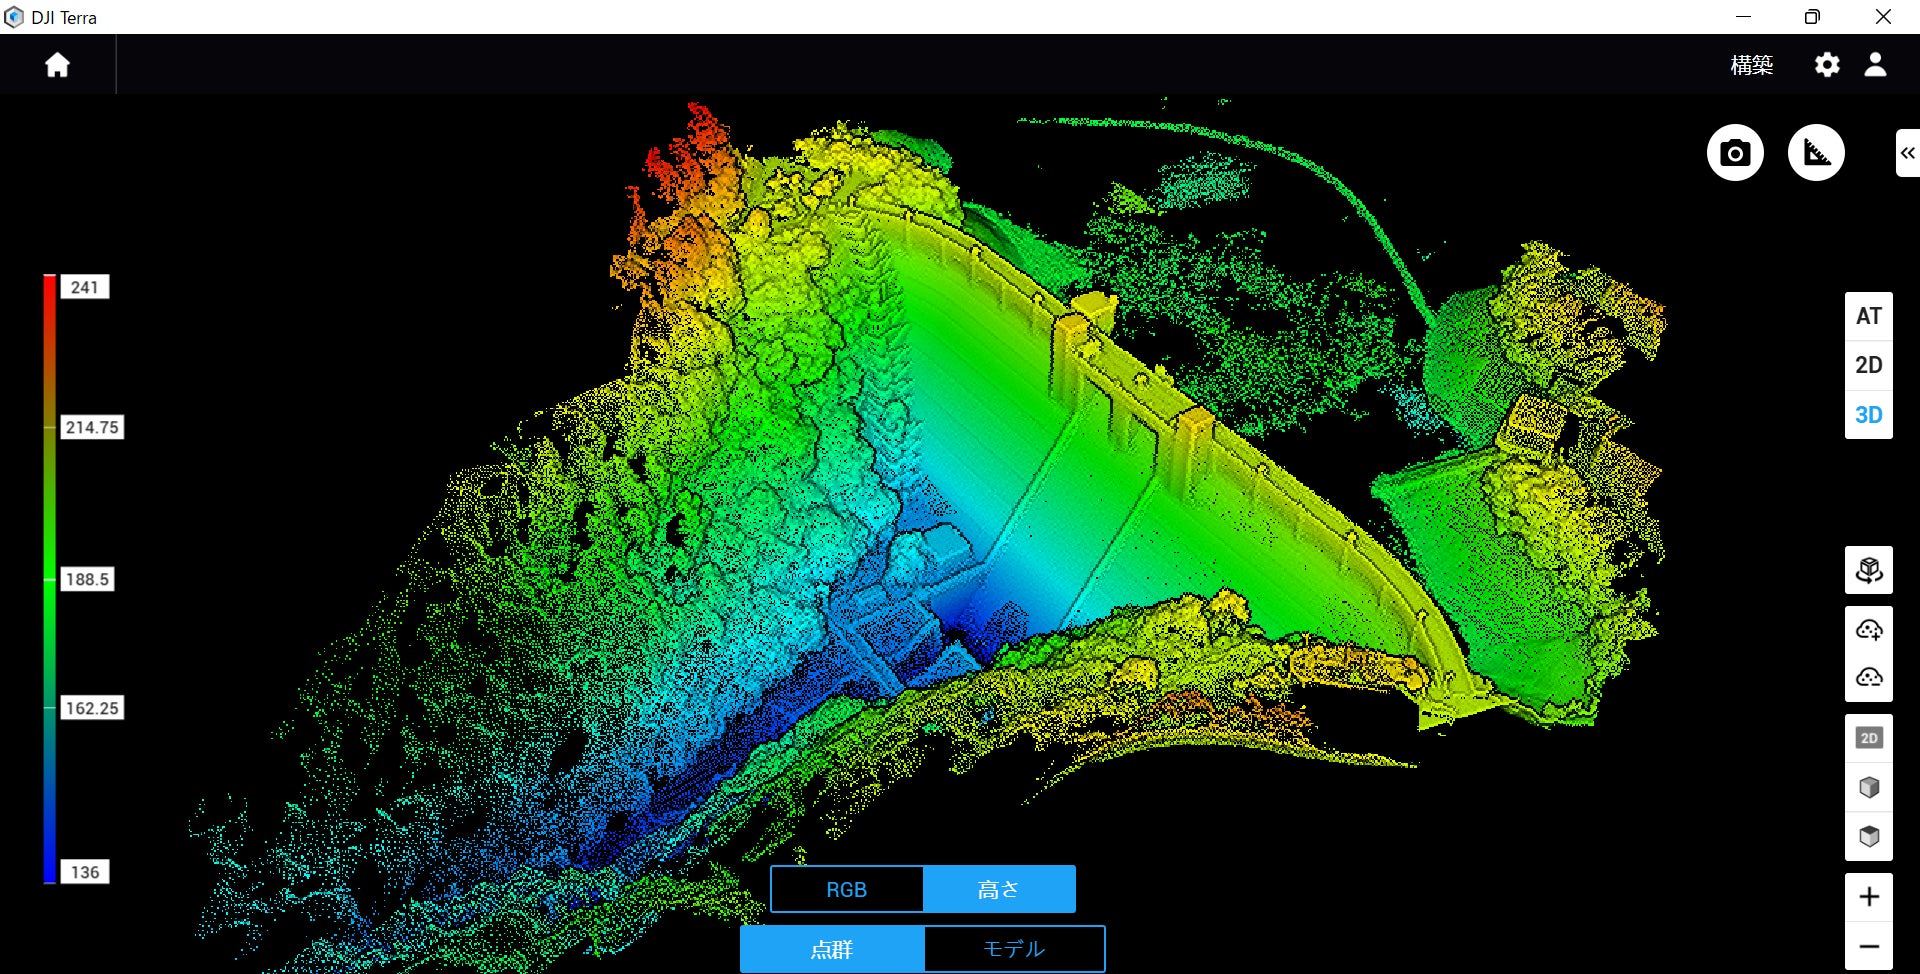Image resolution: width=1920 pixels, height=974 pixels.
Task: Select 高さ height coloring mode
Action: (x=998, y=889)
